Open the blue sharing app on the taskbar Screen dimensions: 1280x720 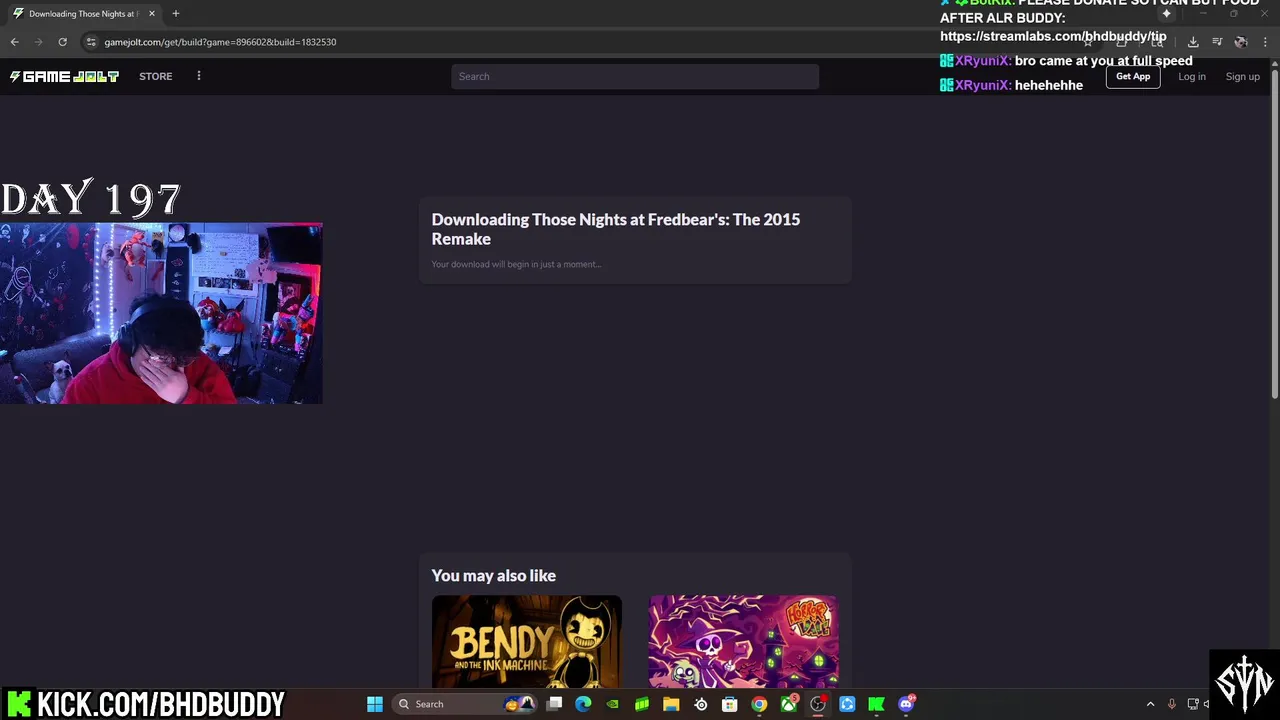847,704
